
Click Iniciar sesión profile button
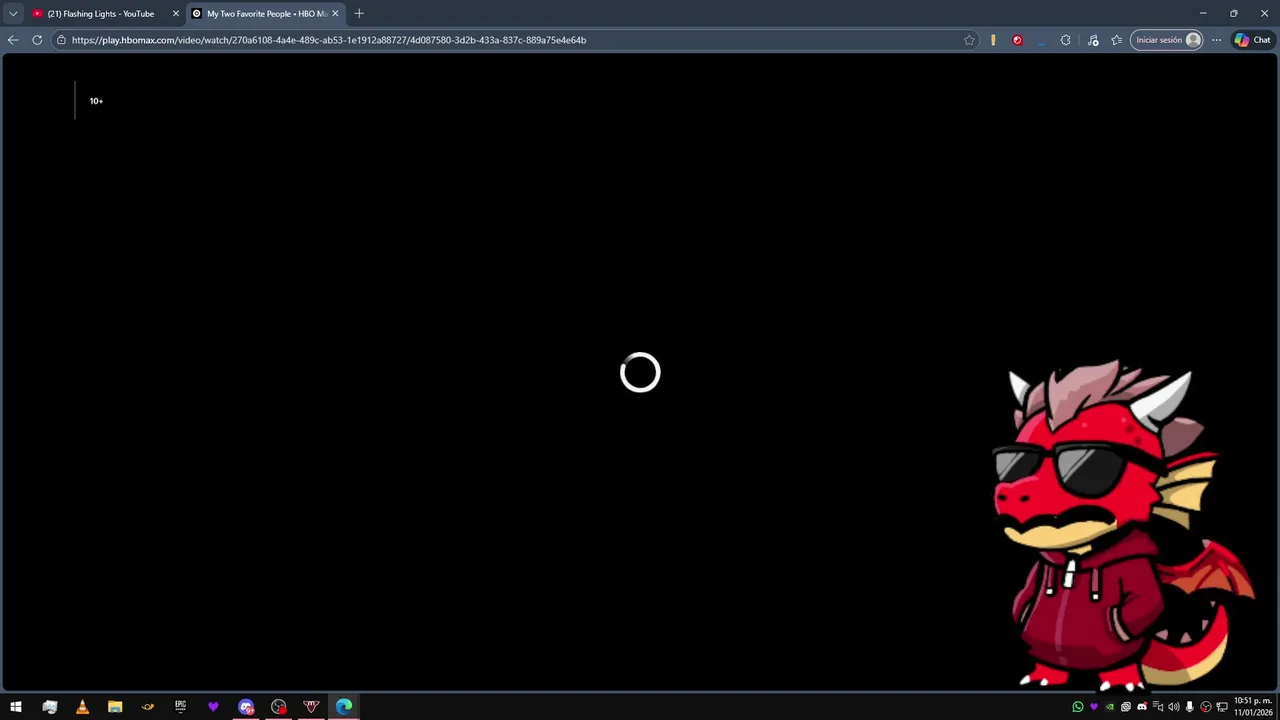[1166, 40]
